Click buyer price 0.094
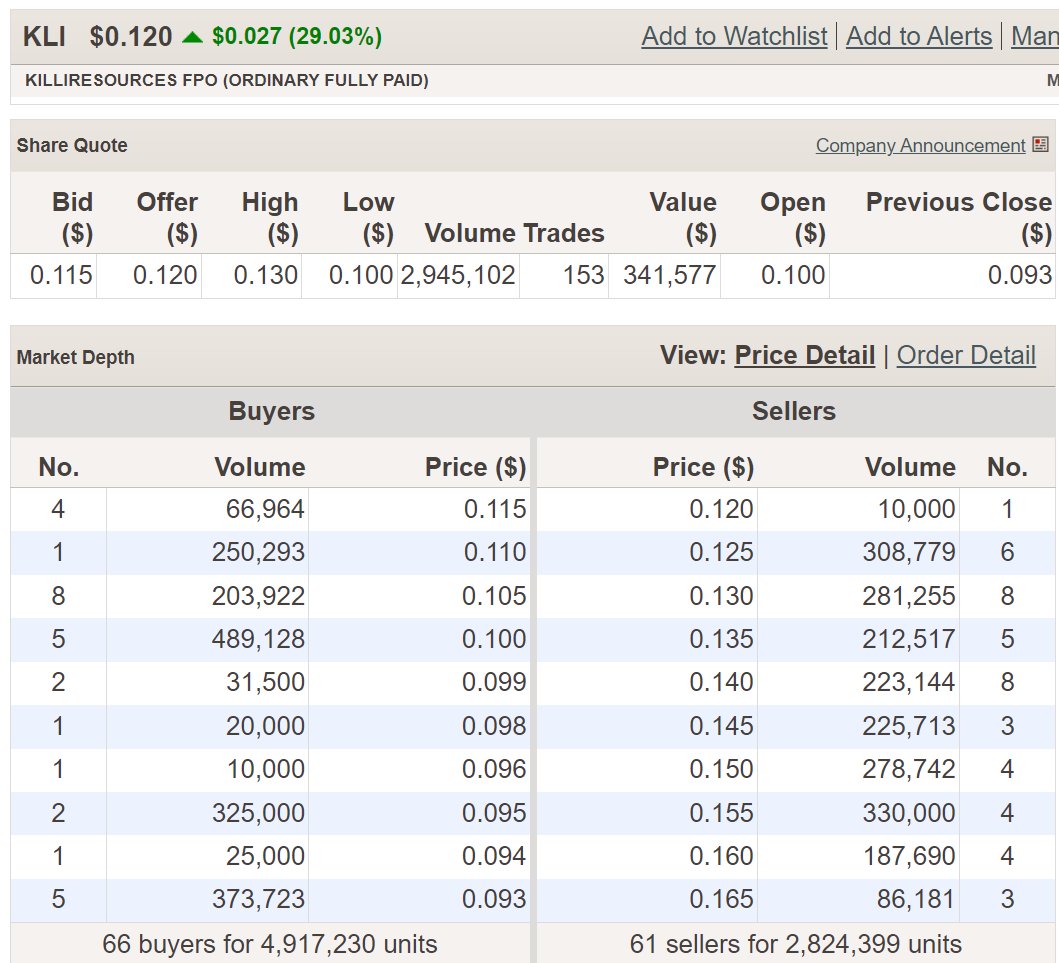This screenshot has height=963, width=1059. coord(494,856)
